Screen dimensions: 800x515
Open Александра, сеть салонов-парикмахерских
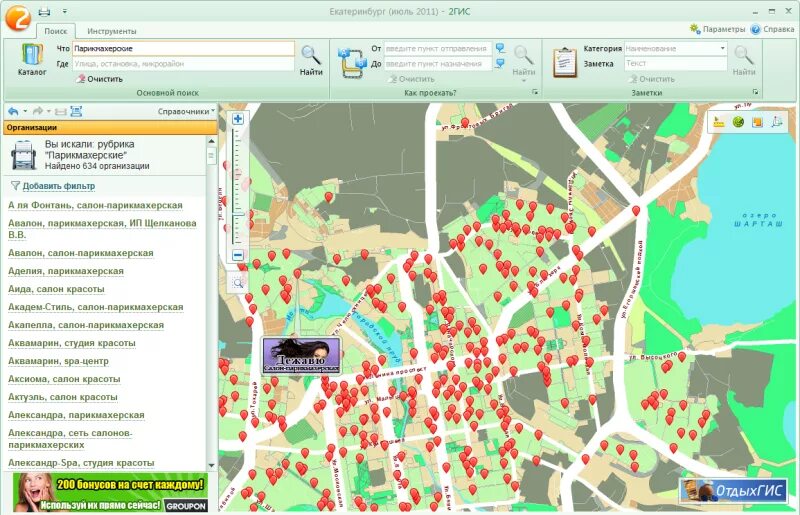click(x=70, y=439)
